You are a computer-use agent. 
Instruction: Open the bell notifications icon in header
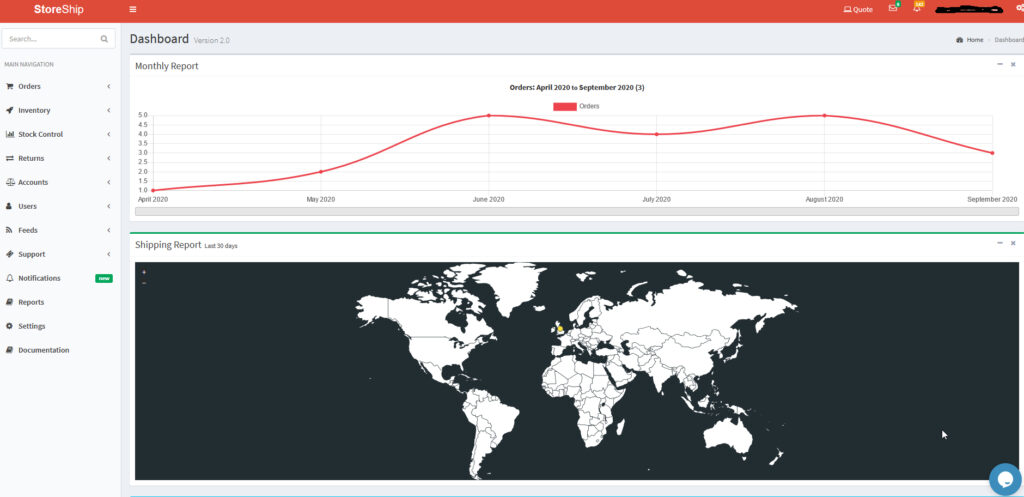click(x=917, y=9)
